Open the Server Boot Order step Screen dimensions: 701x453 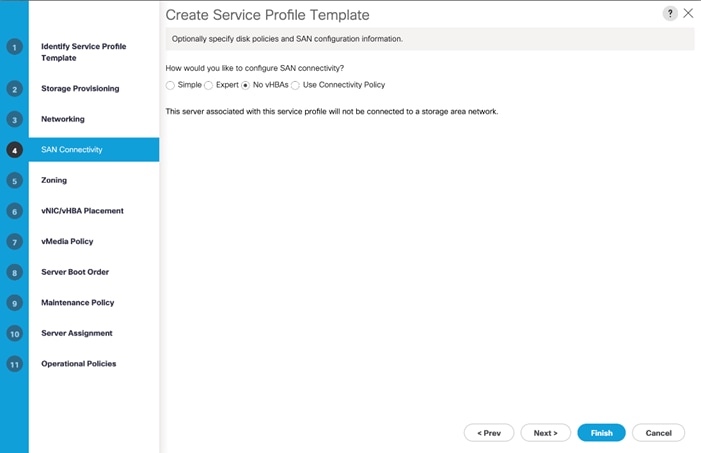pyautogui.click(x=75, y=272)
